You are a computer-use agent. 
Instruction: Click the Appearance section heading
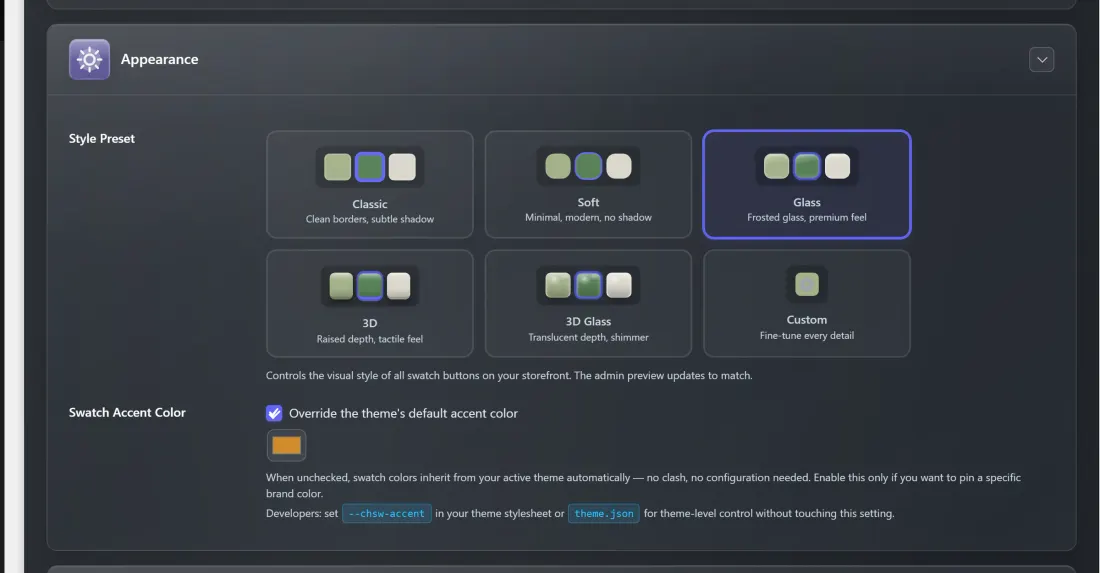click(x=159, y=60)
